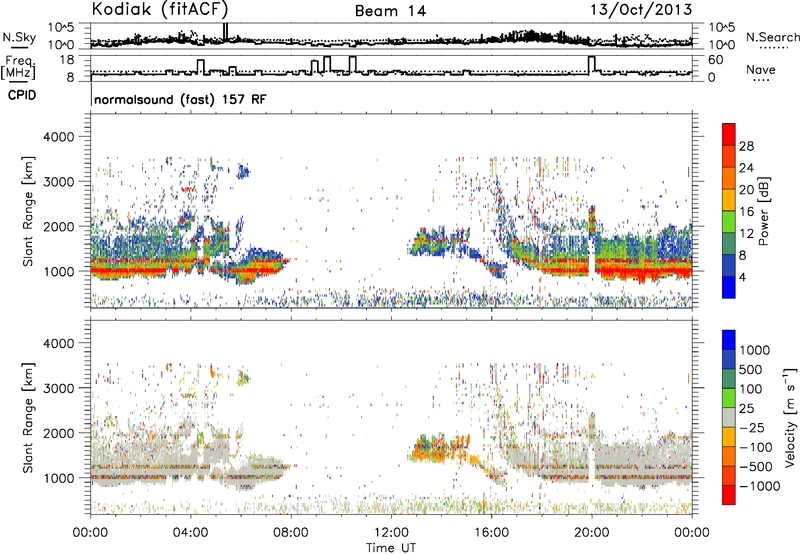This screenshot has height=554, width=800.
Task: Click the '12:00' time tick label
Action: (x=391, y=533)
